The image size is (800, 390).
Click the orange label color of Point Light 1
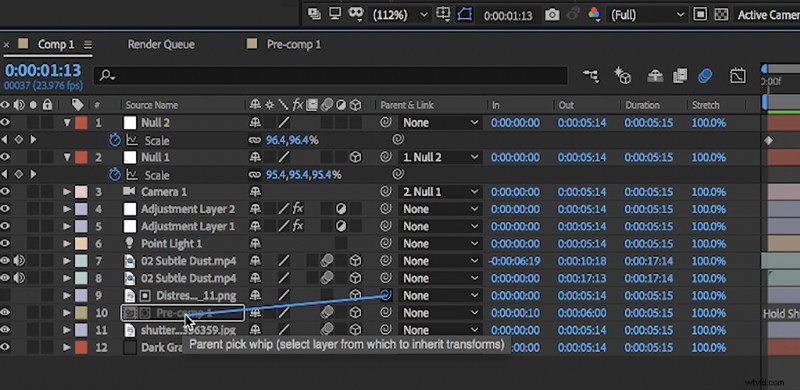coord(81,243)
